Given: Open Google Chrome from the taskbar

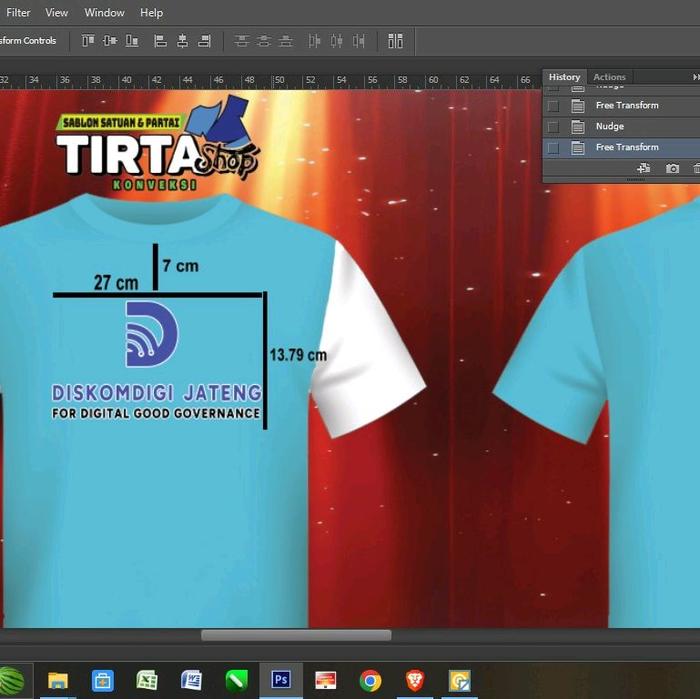Looking at the screenshot, I should (x=371, y=681).
